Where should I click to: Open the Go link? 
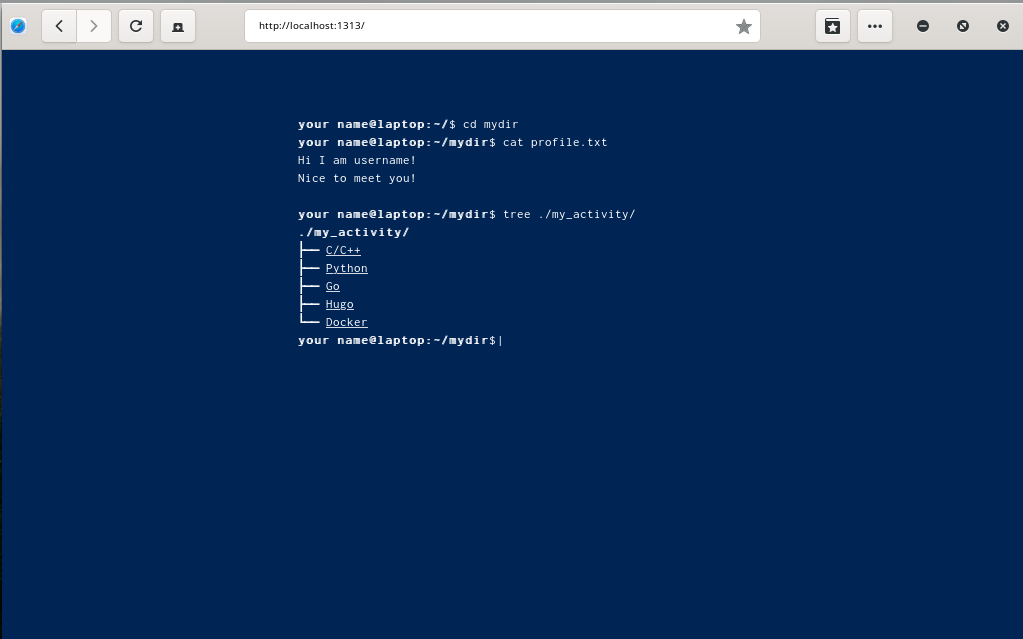[332, 286]
